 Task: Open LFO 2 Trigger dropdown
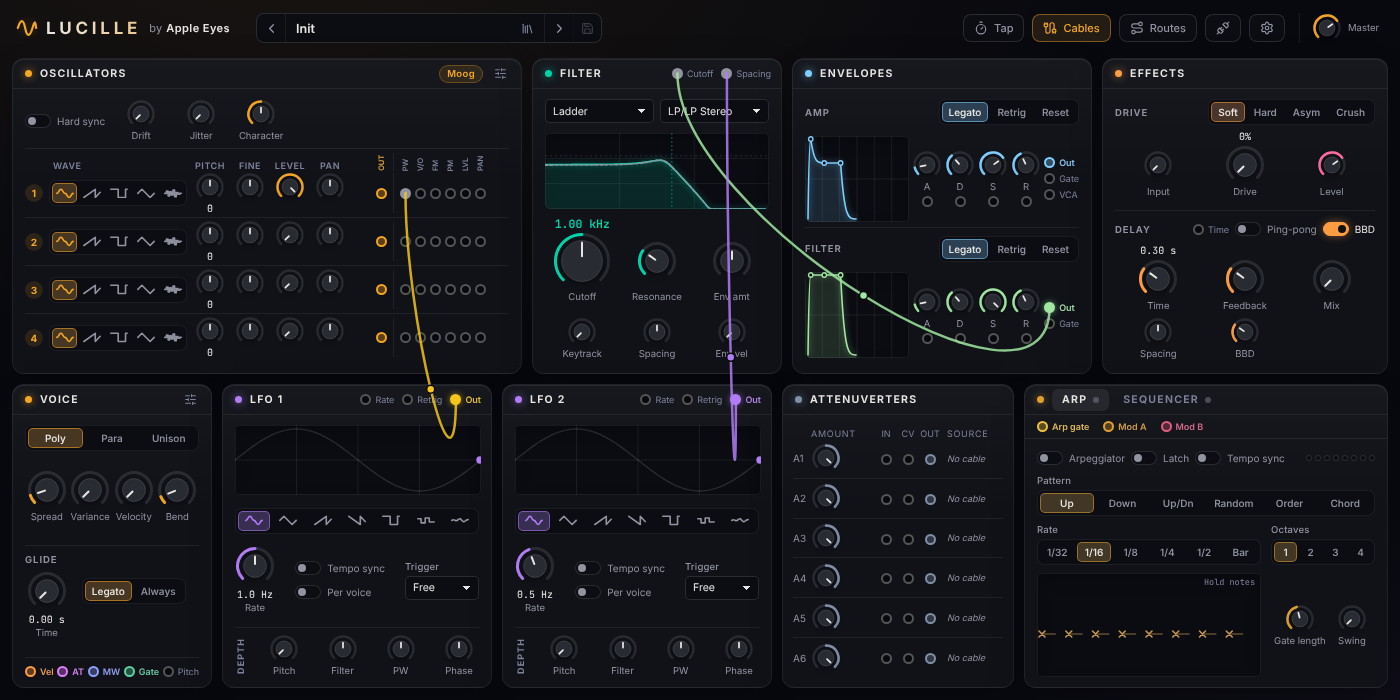tap(721, 587)
